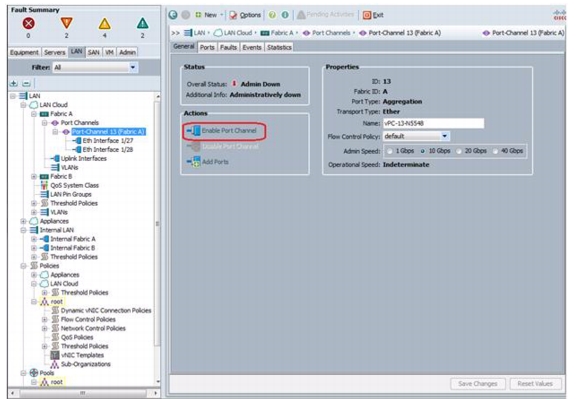This screenshot has width=576, height=399.
Task: Click the tree vertical scrollbar
Action: tap(158, 223)
